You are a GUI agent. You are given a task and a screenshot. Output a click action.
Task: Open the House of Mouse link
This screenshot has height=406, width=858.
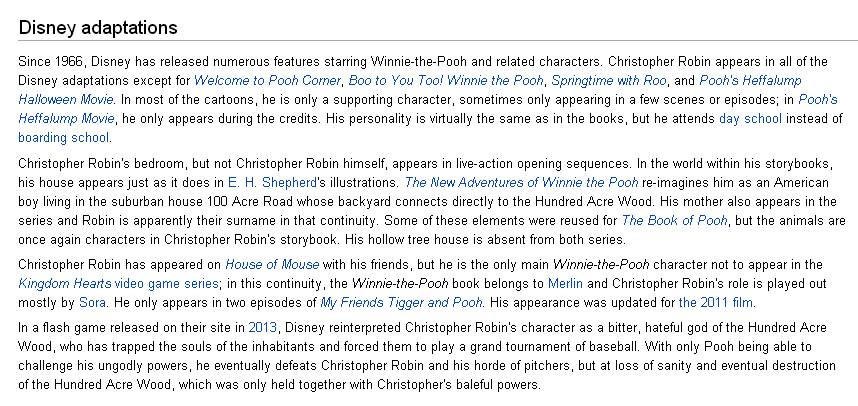[272, 265]
